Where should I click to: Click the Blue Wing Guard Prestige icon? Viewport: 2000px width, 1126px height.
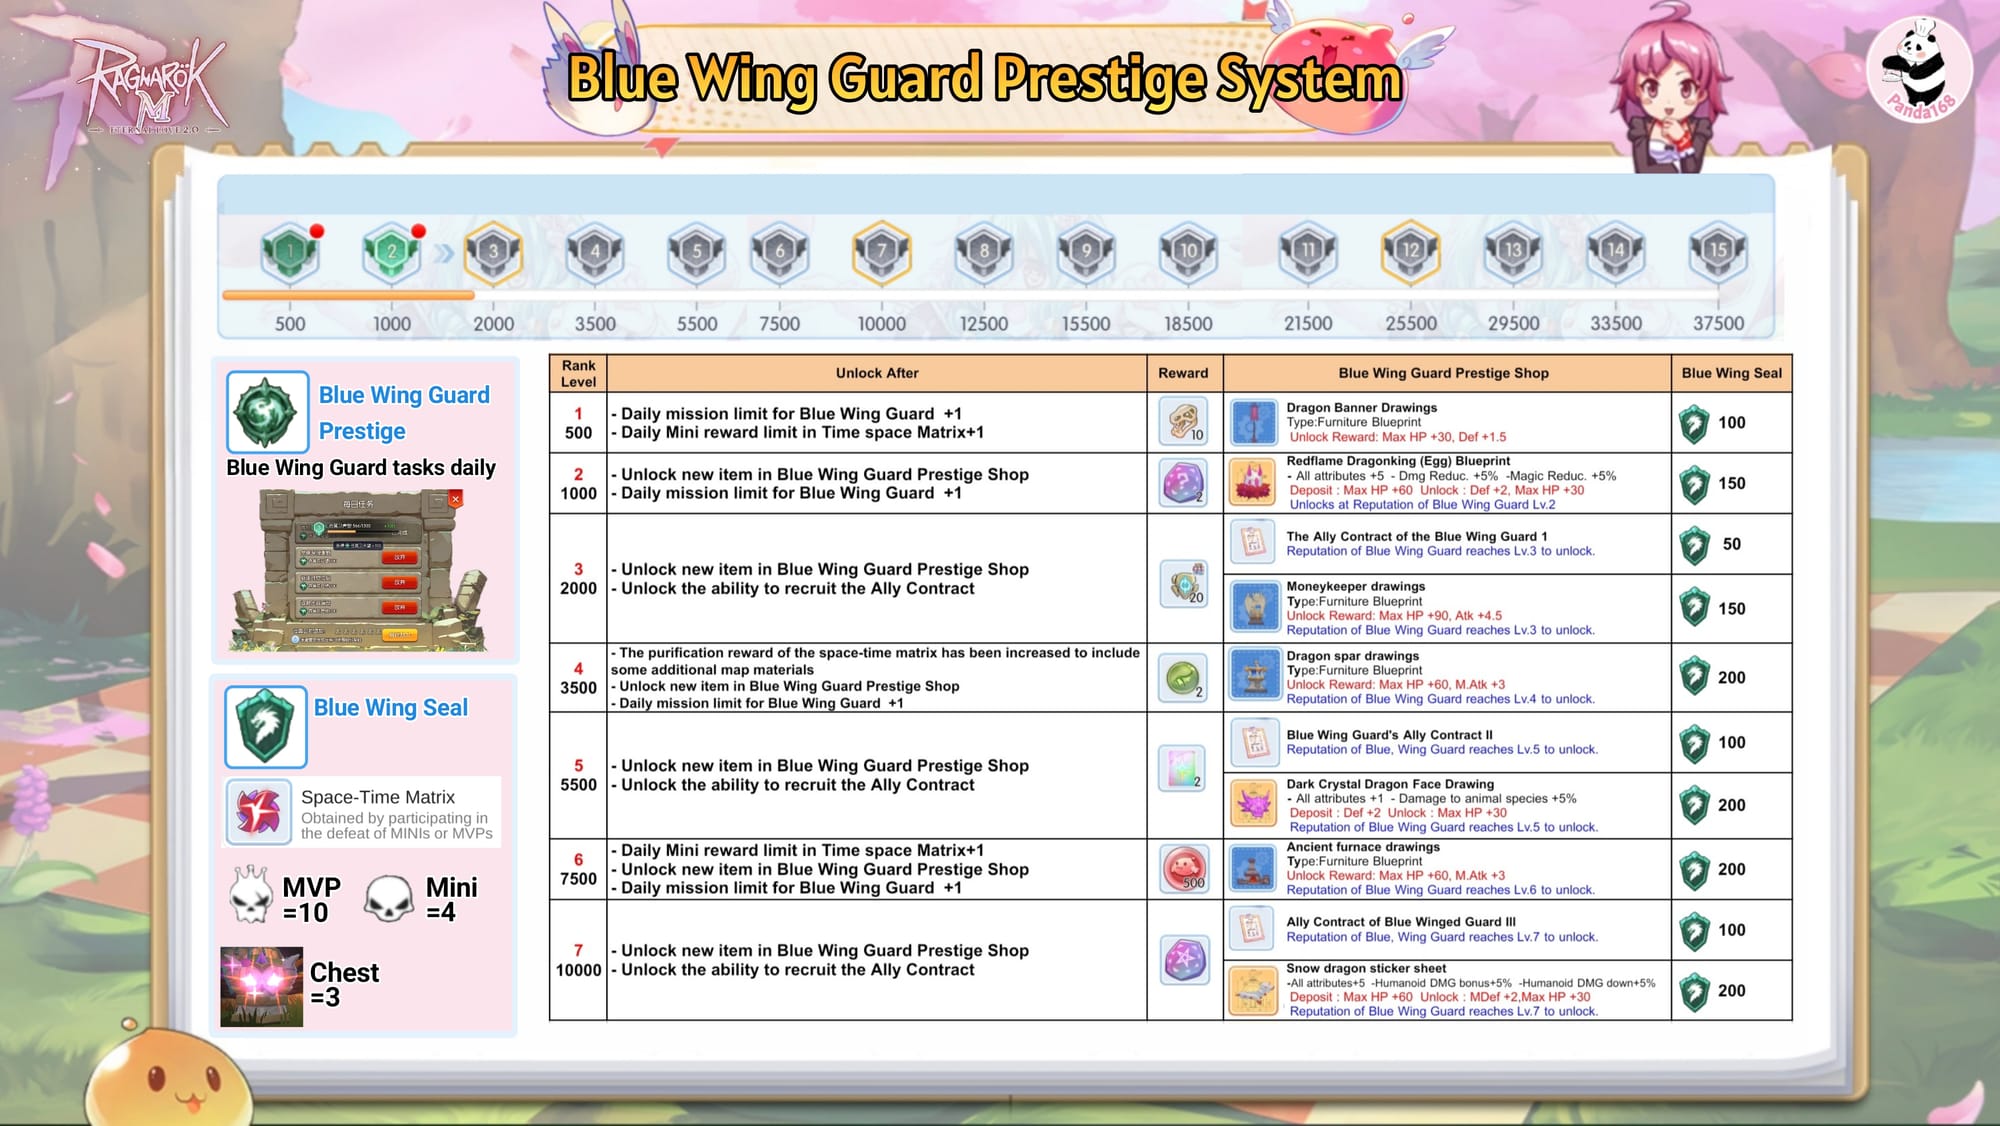click(267, 412)
